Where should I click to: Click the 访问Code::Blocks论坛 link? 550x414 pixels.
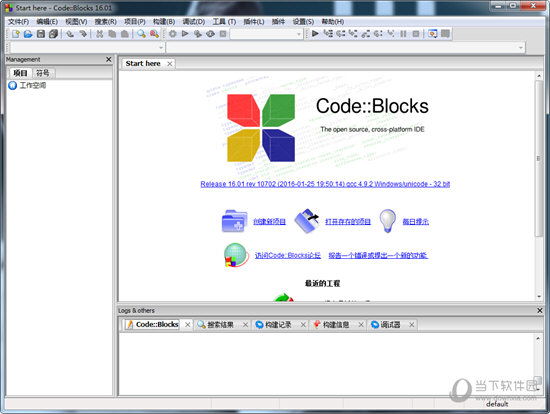[x=288, y=255]
